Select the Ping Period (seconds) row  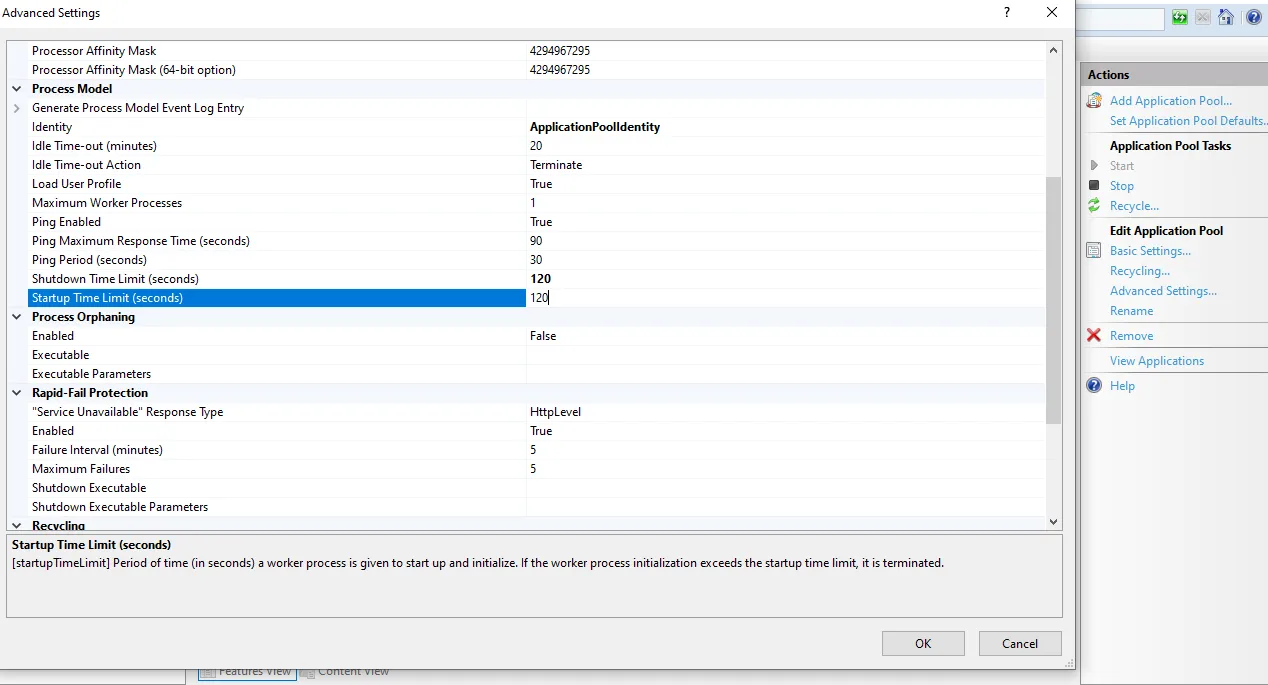(x=535, y=260)
